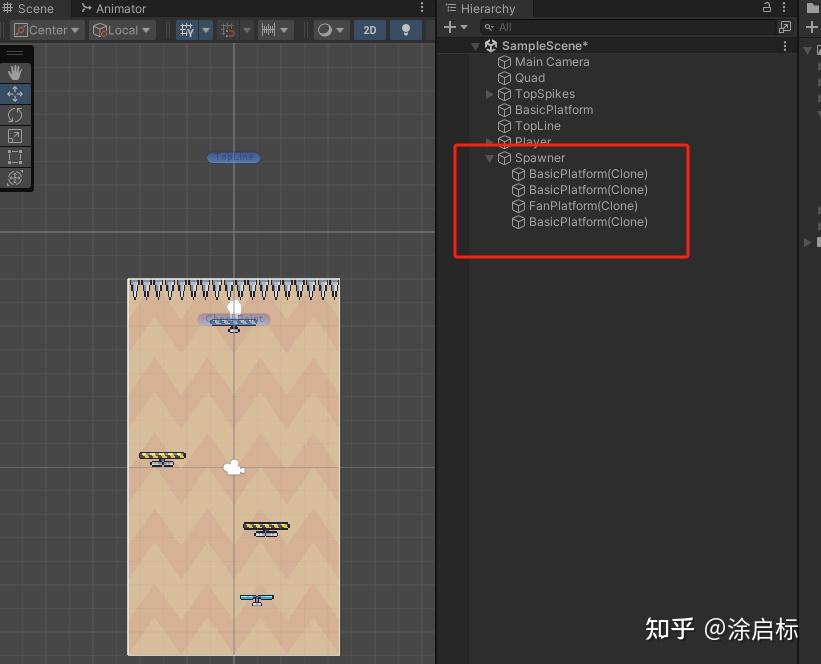
Task: Select FanPlatform(Clone) in Hierarchy
Action: tap(583, 206)
